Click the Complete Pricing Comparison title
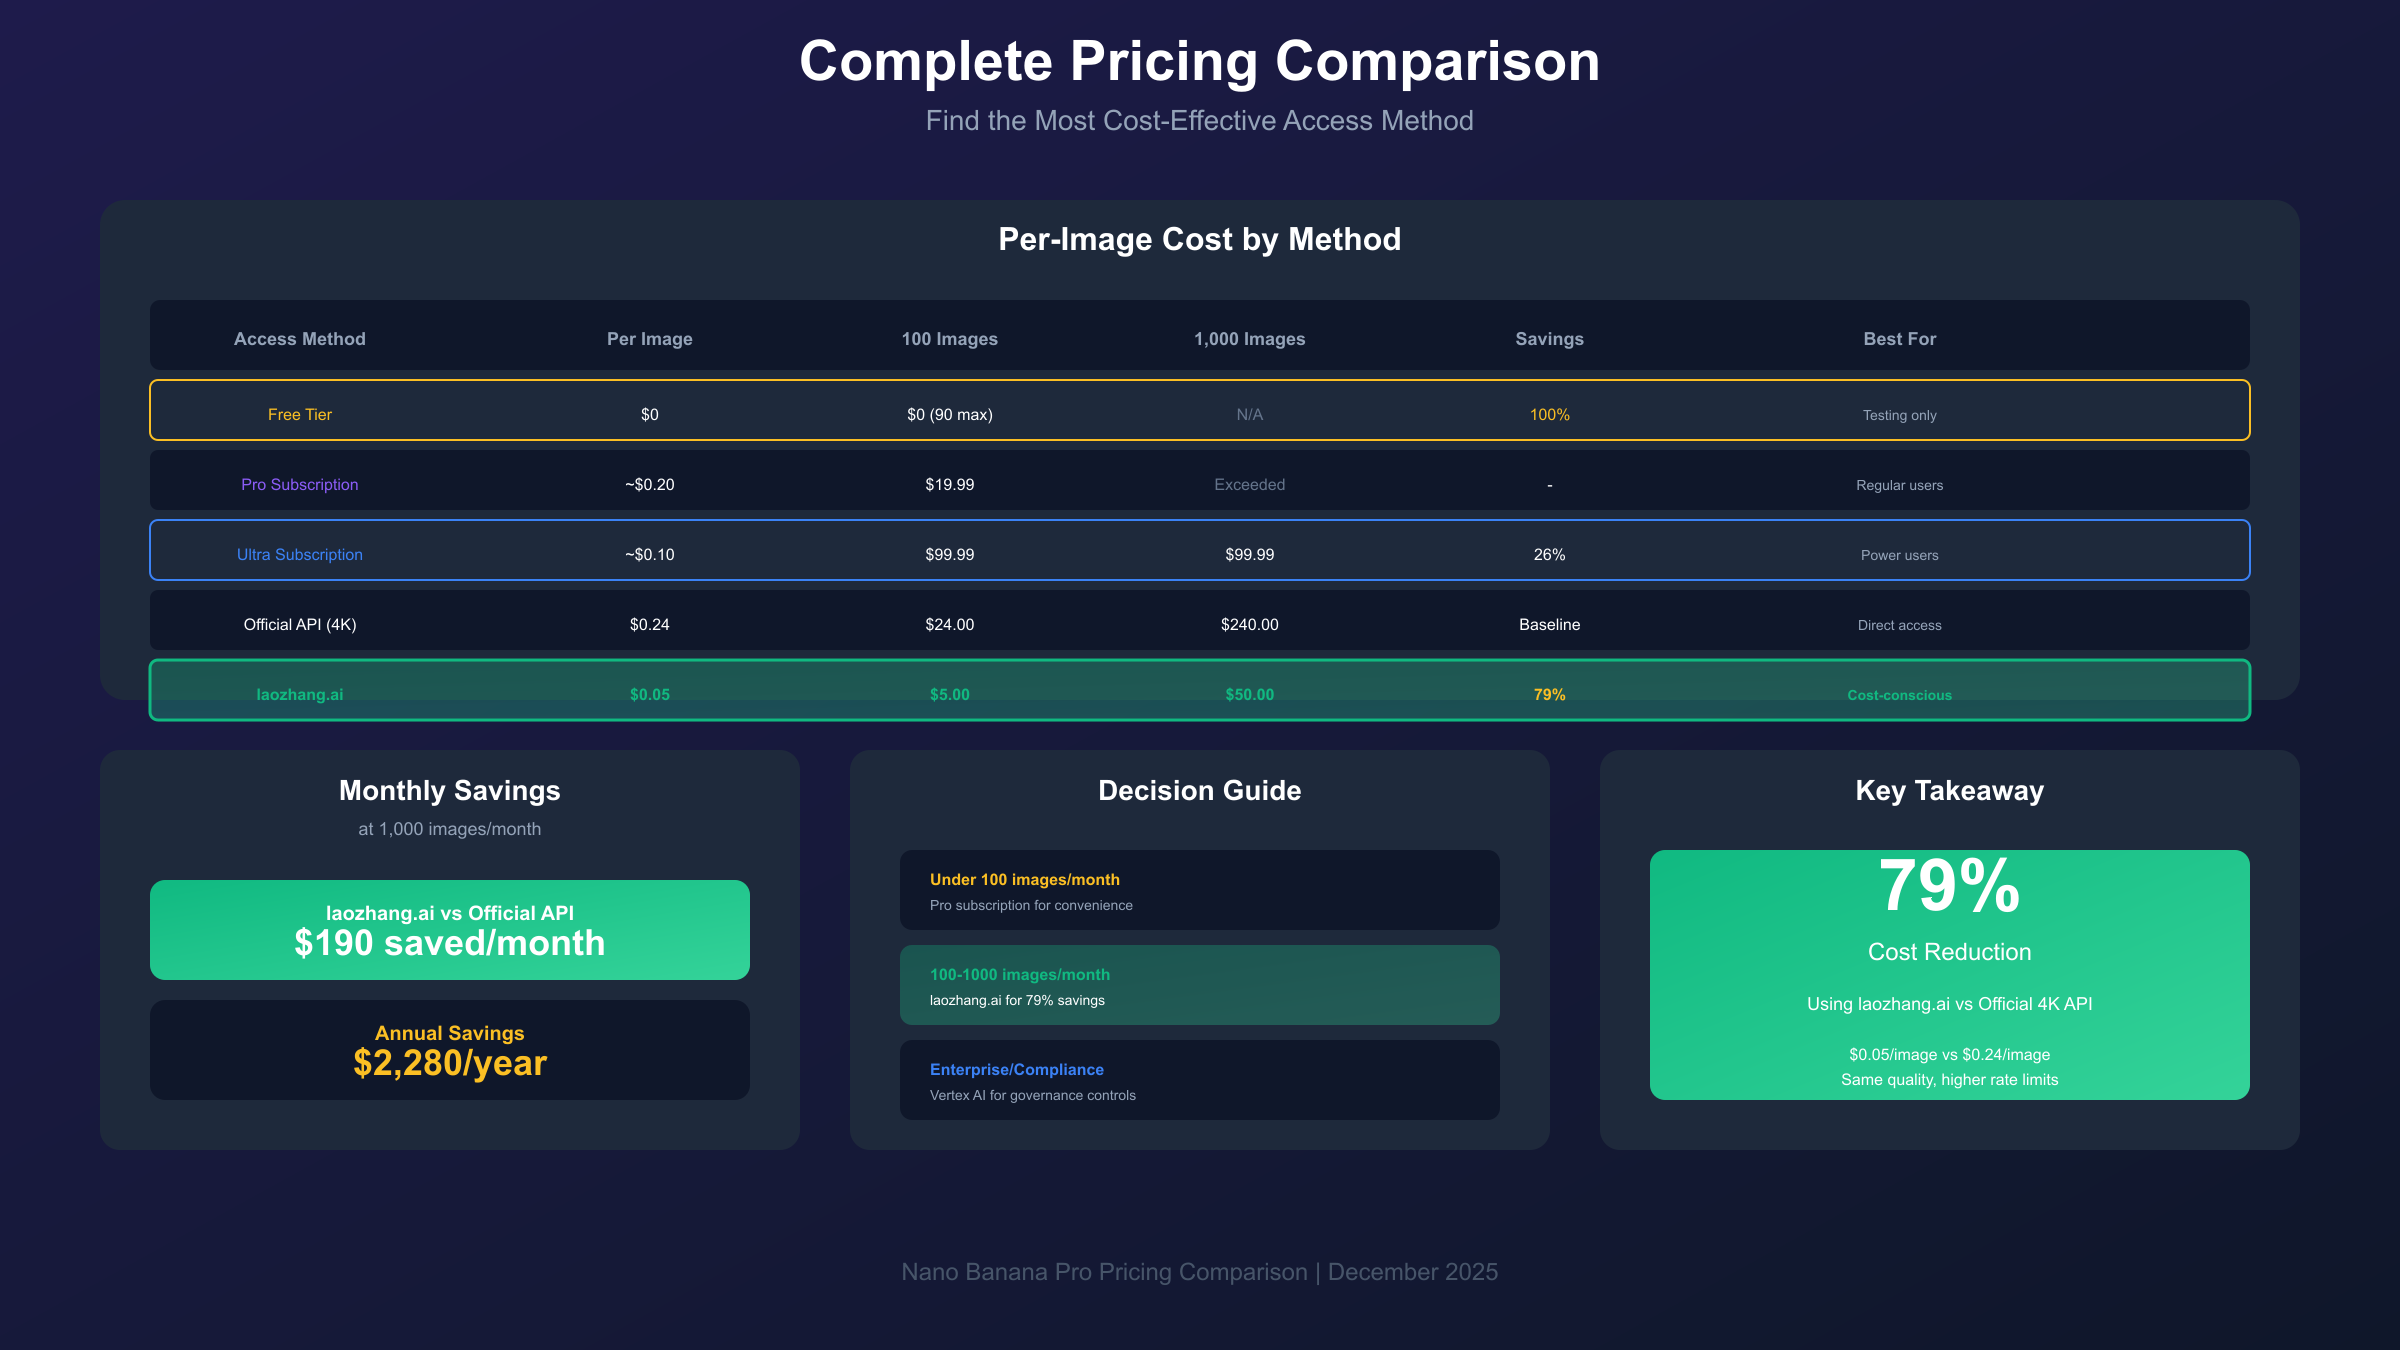This screenshot has height=1350, width=2400. pyautogui.click(x=1199, y=62)
